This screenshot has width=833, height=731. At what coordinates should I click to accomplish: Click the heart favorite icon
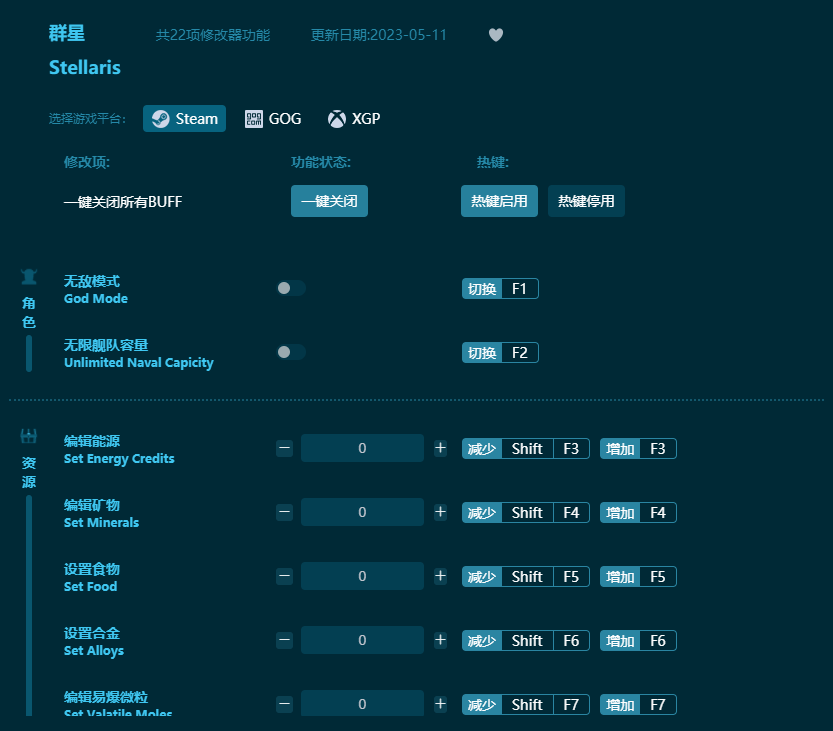pos(495,34)
